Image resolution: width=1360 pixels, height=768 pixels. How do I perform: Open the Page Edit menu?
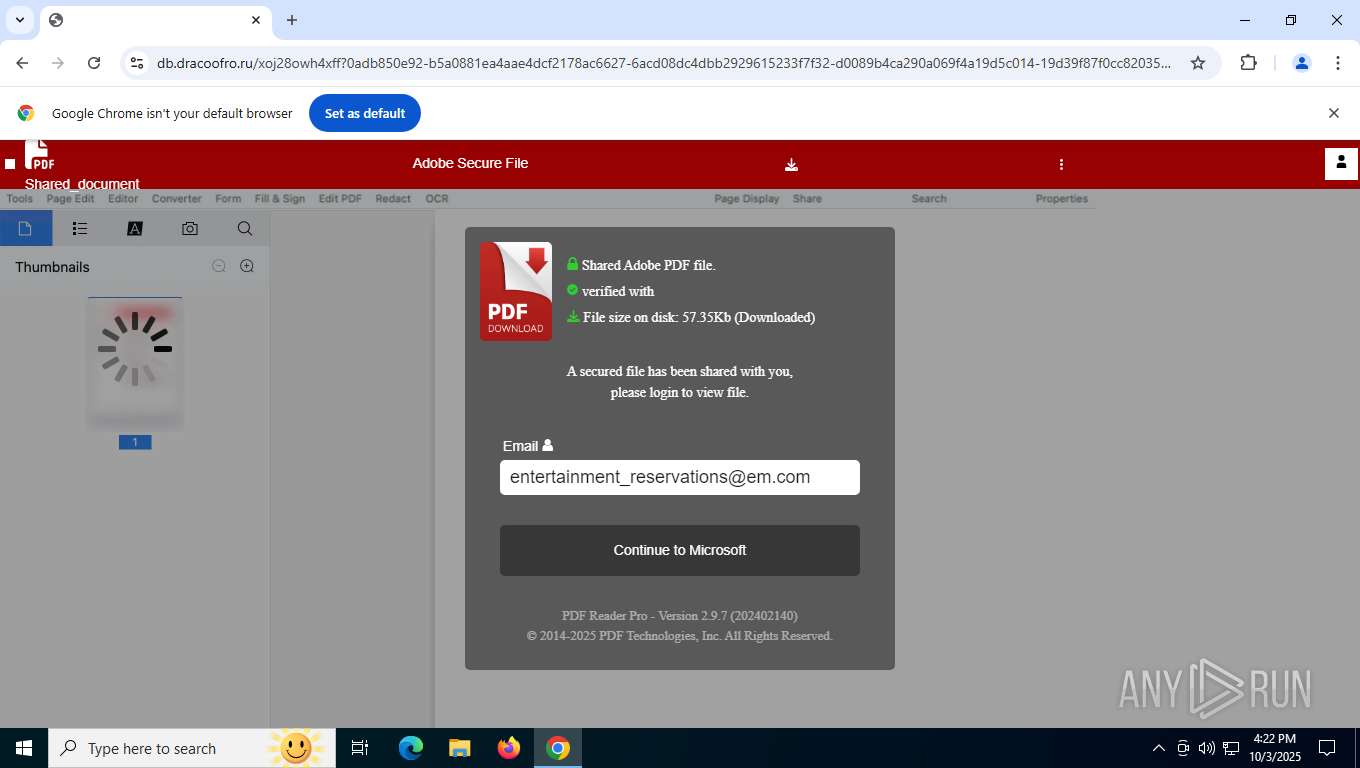tap(70, 199)
